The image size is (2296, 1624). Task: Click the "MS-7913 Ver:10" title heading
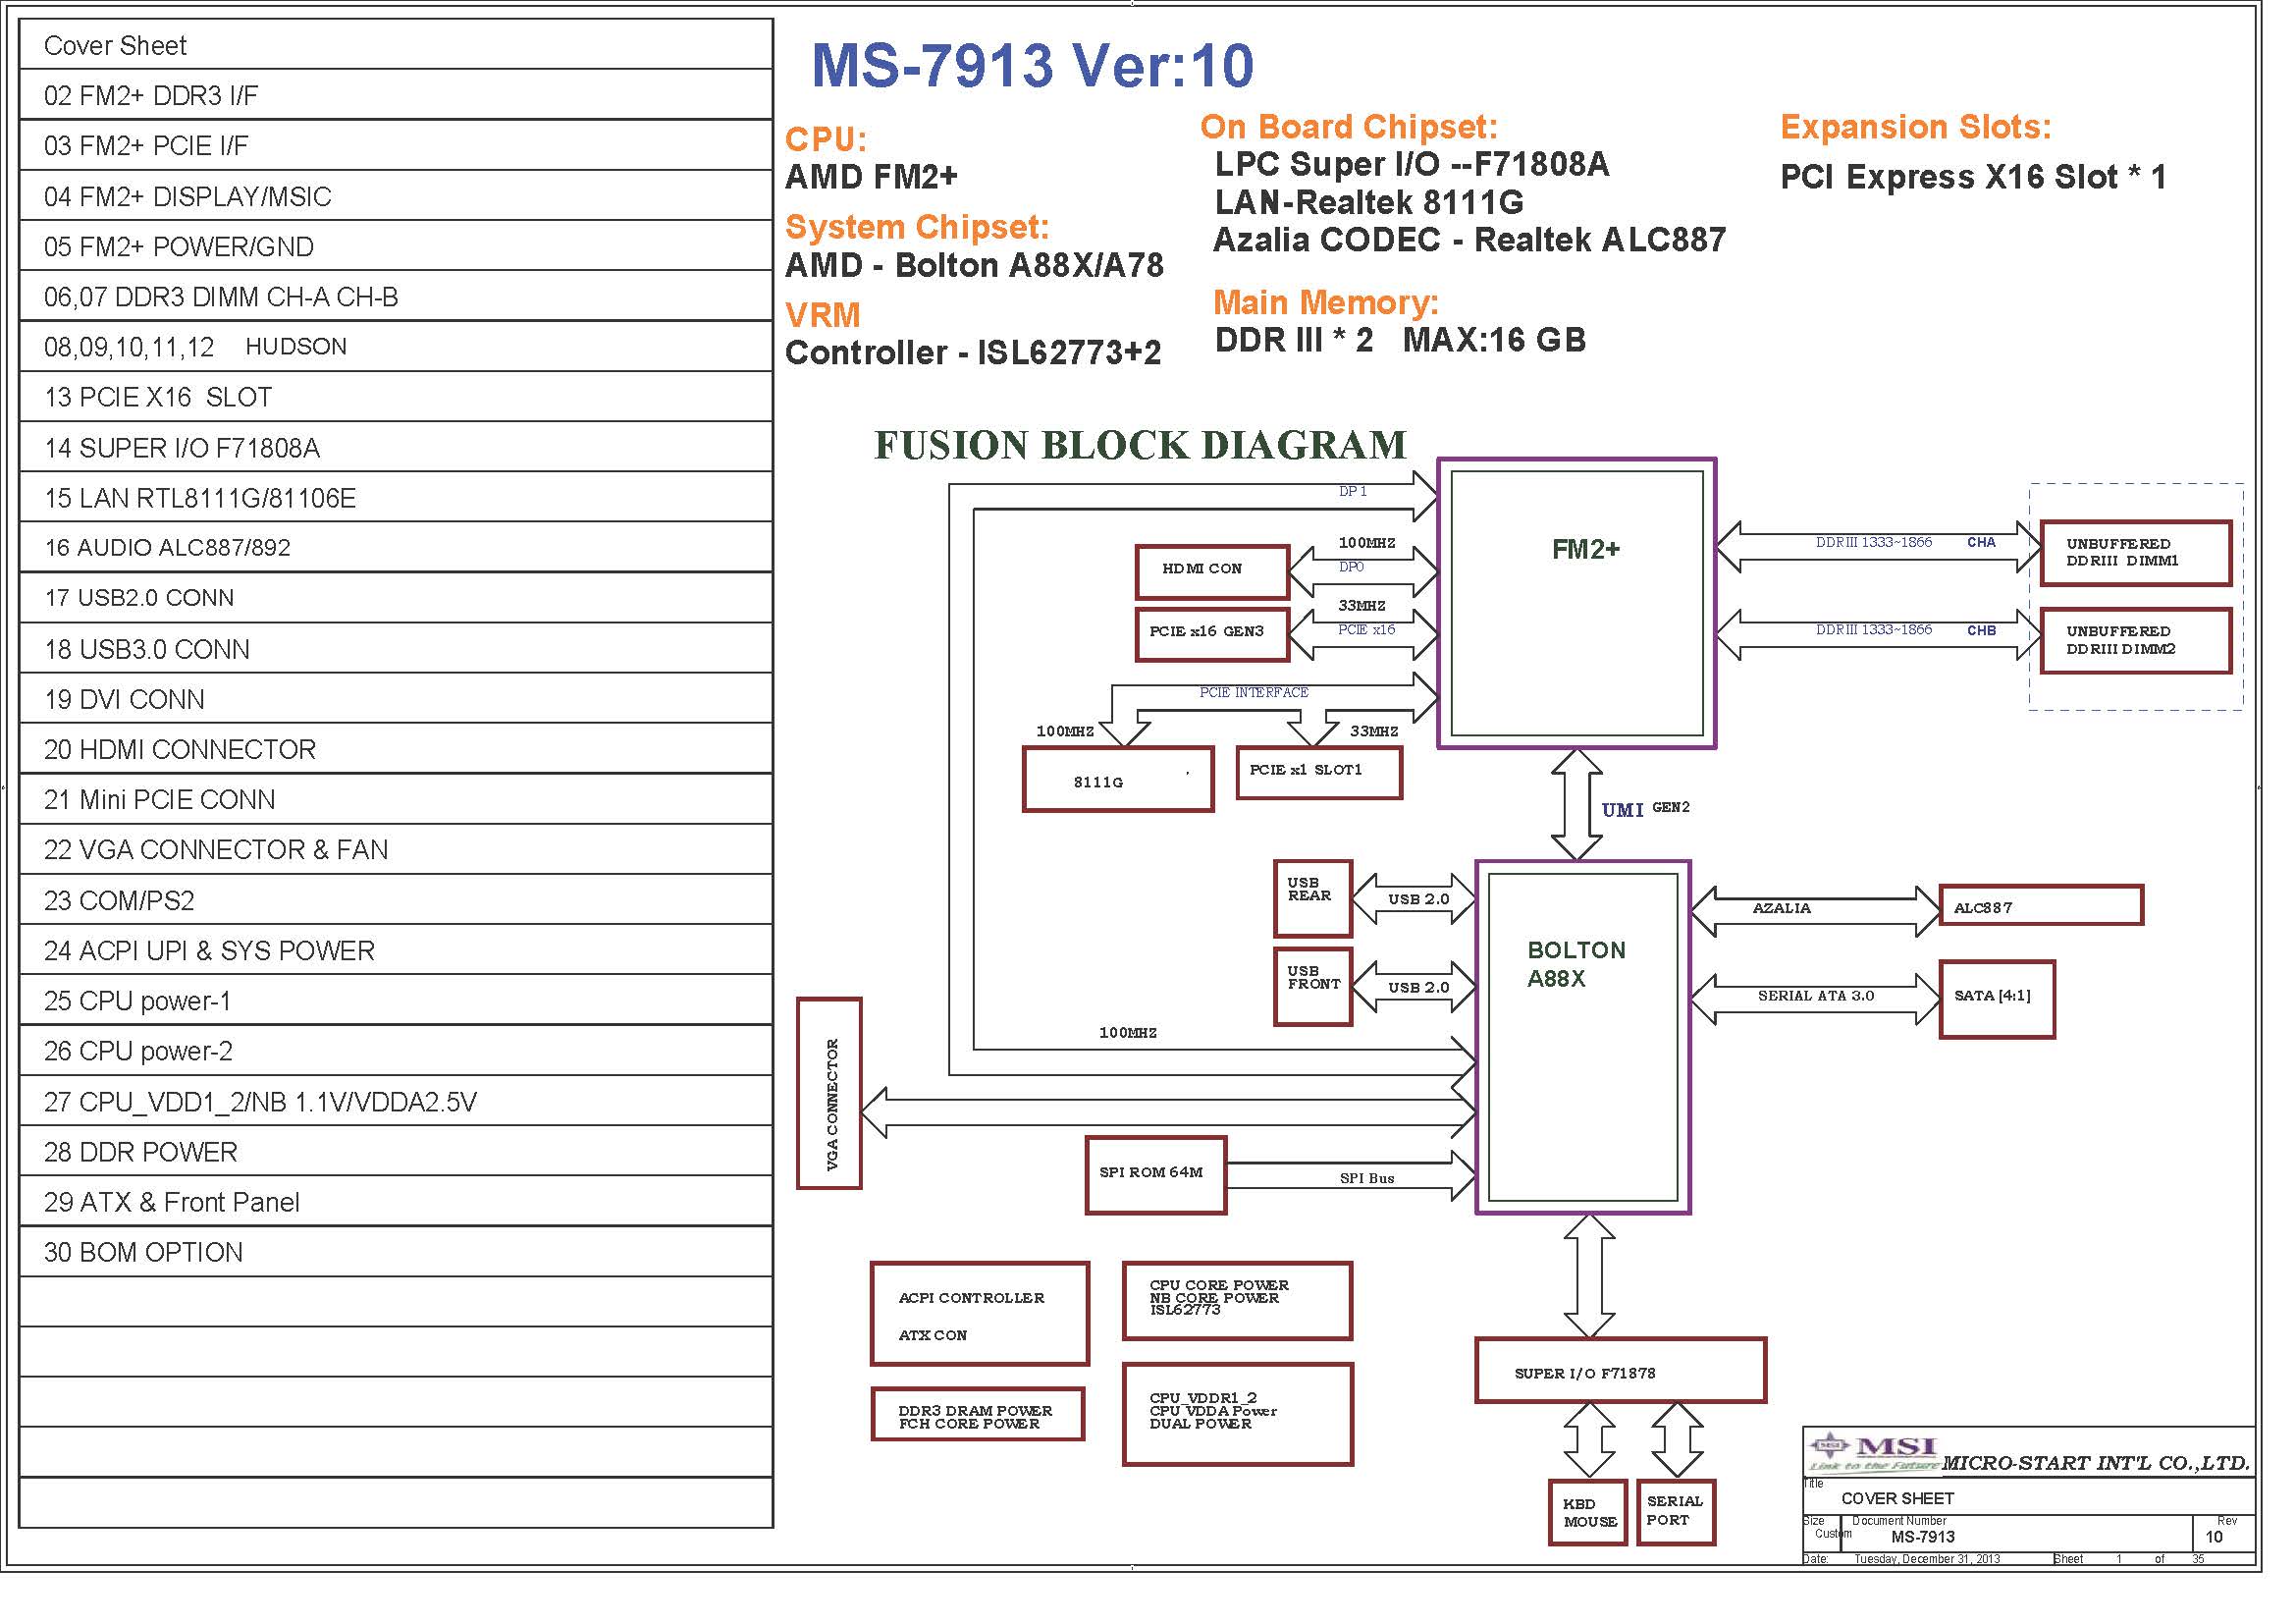1032,65
